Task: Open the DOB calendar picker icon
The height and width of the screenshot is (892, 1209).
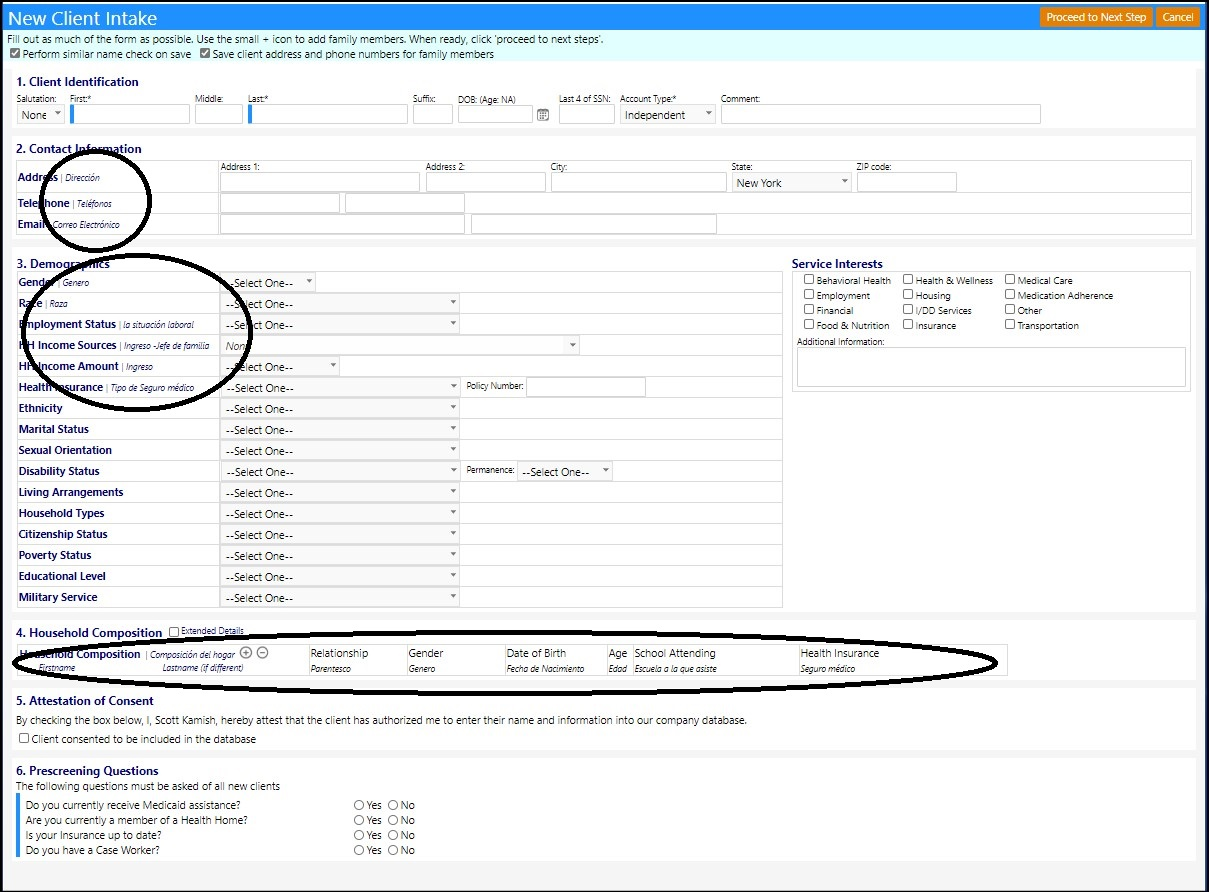Action: 543,115
